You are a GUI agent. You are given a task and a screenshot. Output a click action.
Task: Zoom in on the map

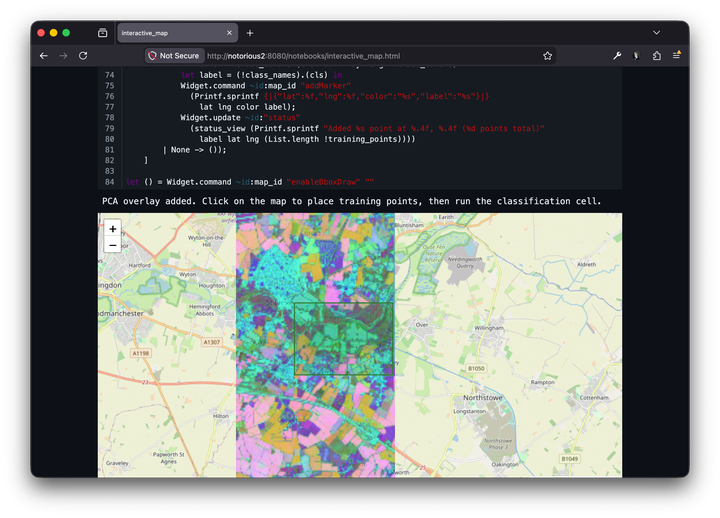point(112,229)
